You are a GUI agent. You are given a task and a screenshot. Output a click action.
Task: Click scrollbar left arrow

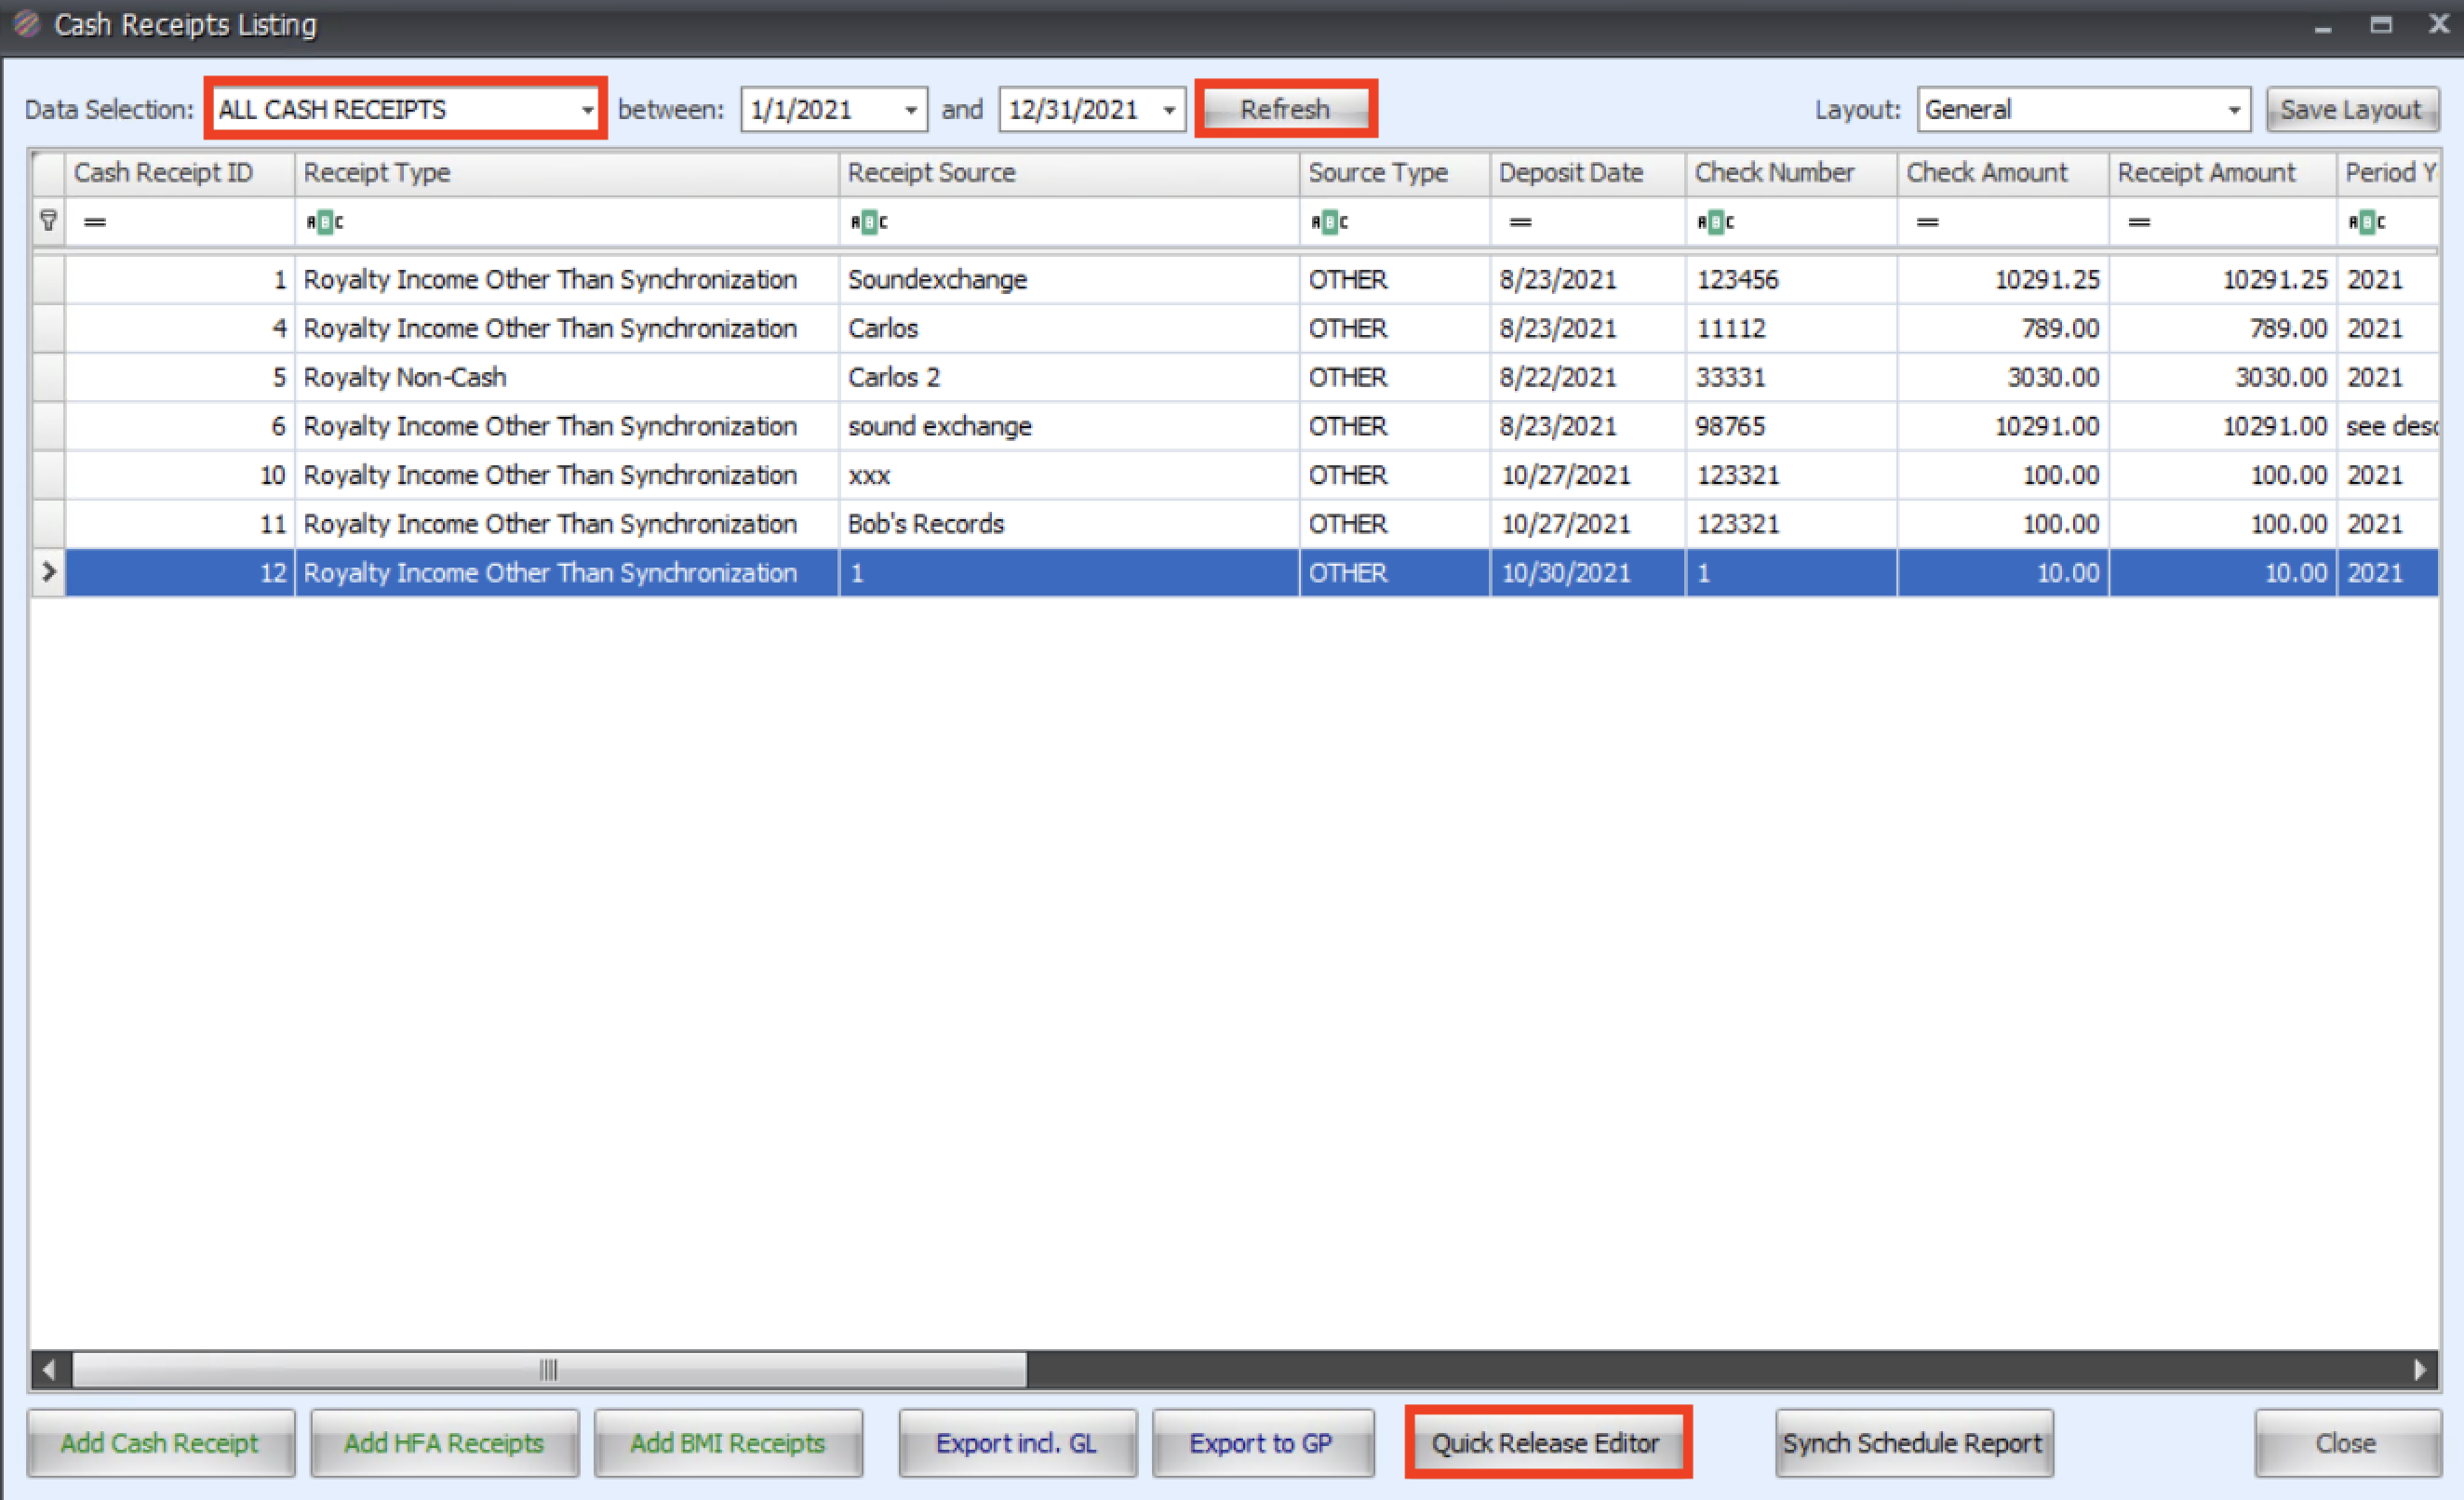(x=49, y=1369)
